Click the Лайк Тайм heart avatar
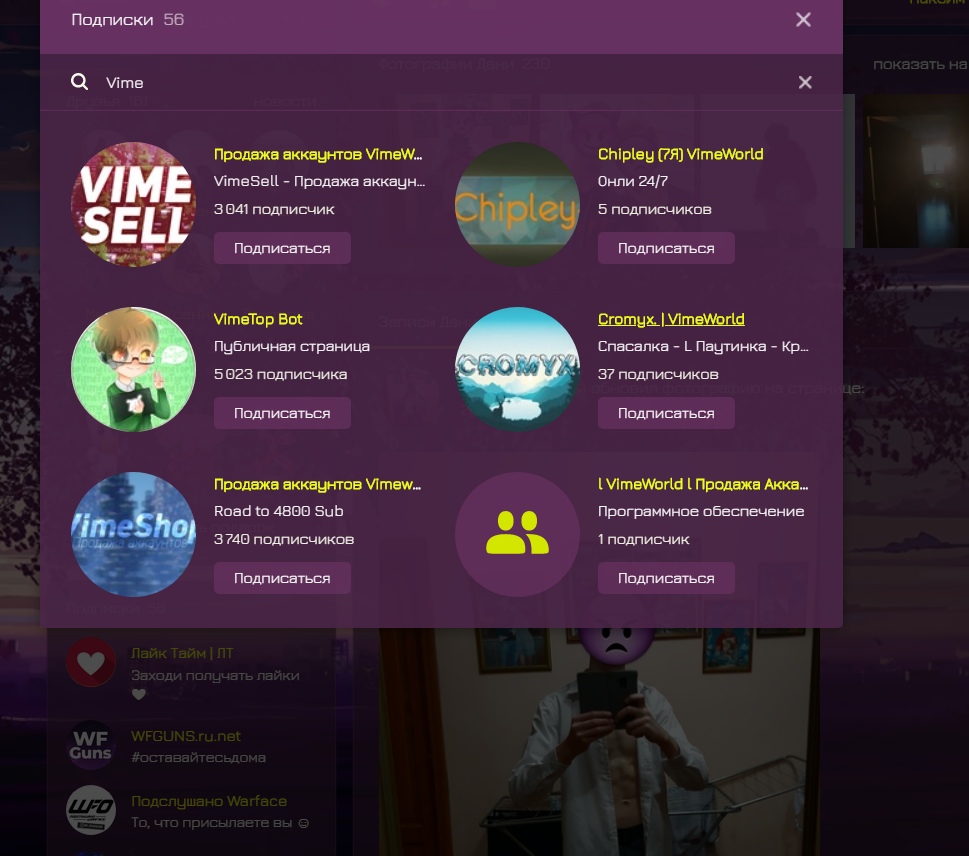 click(91, 662)
